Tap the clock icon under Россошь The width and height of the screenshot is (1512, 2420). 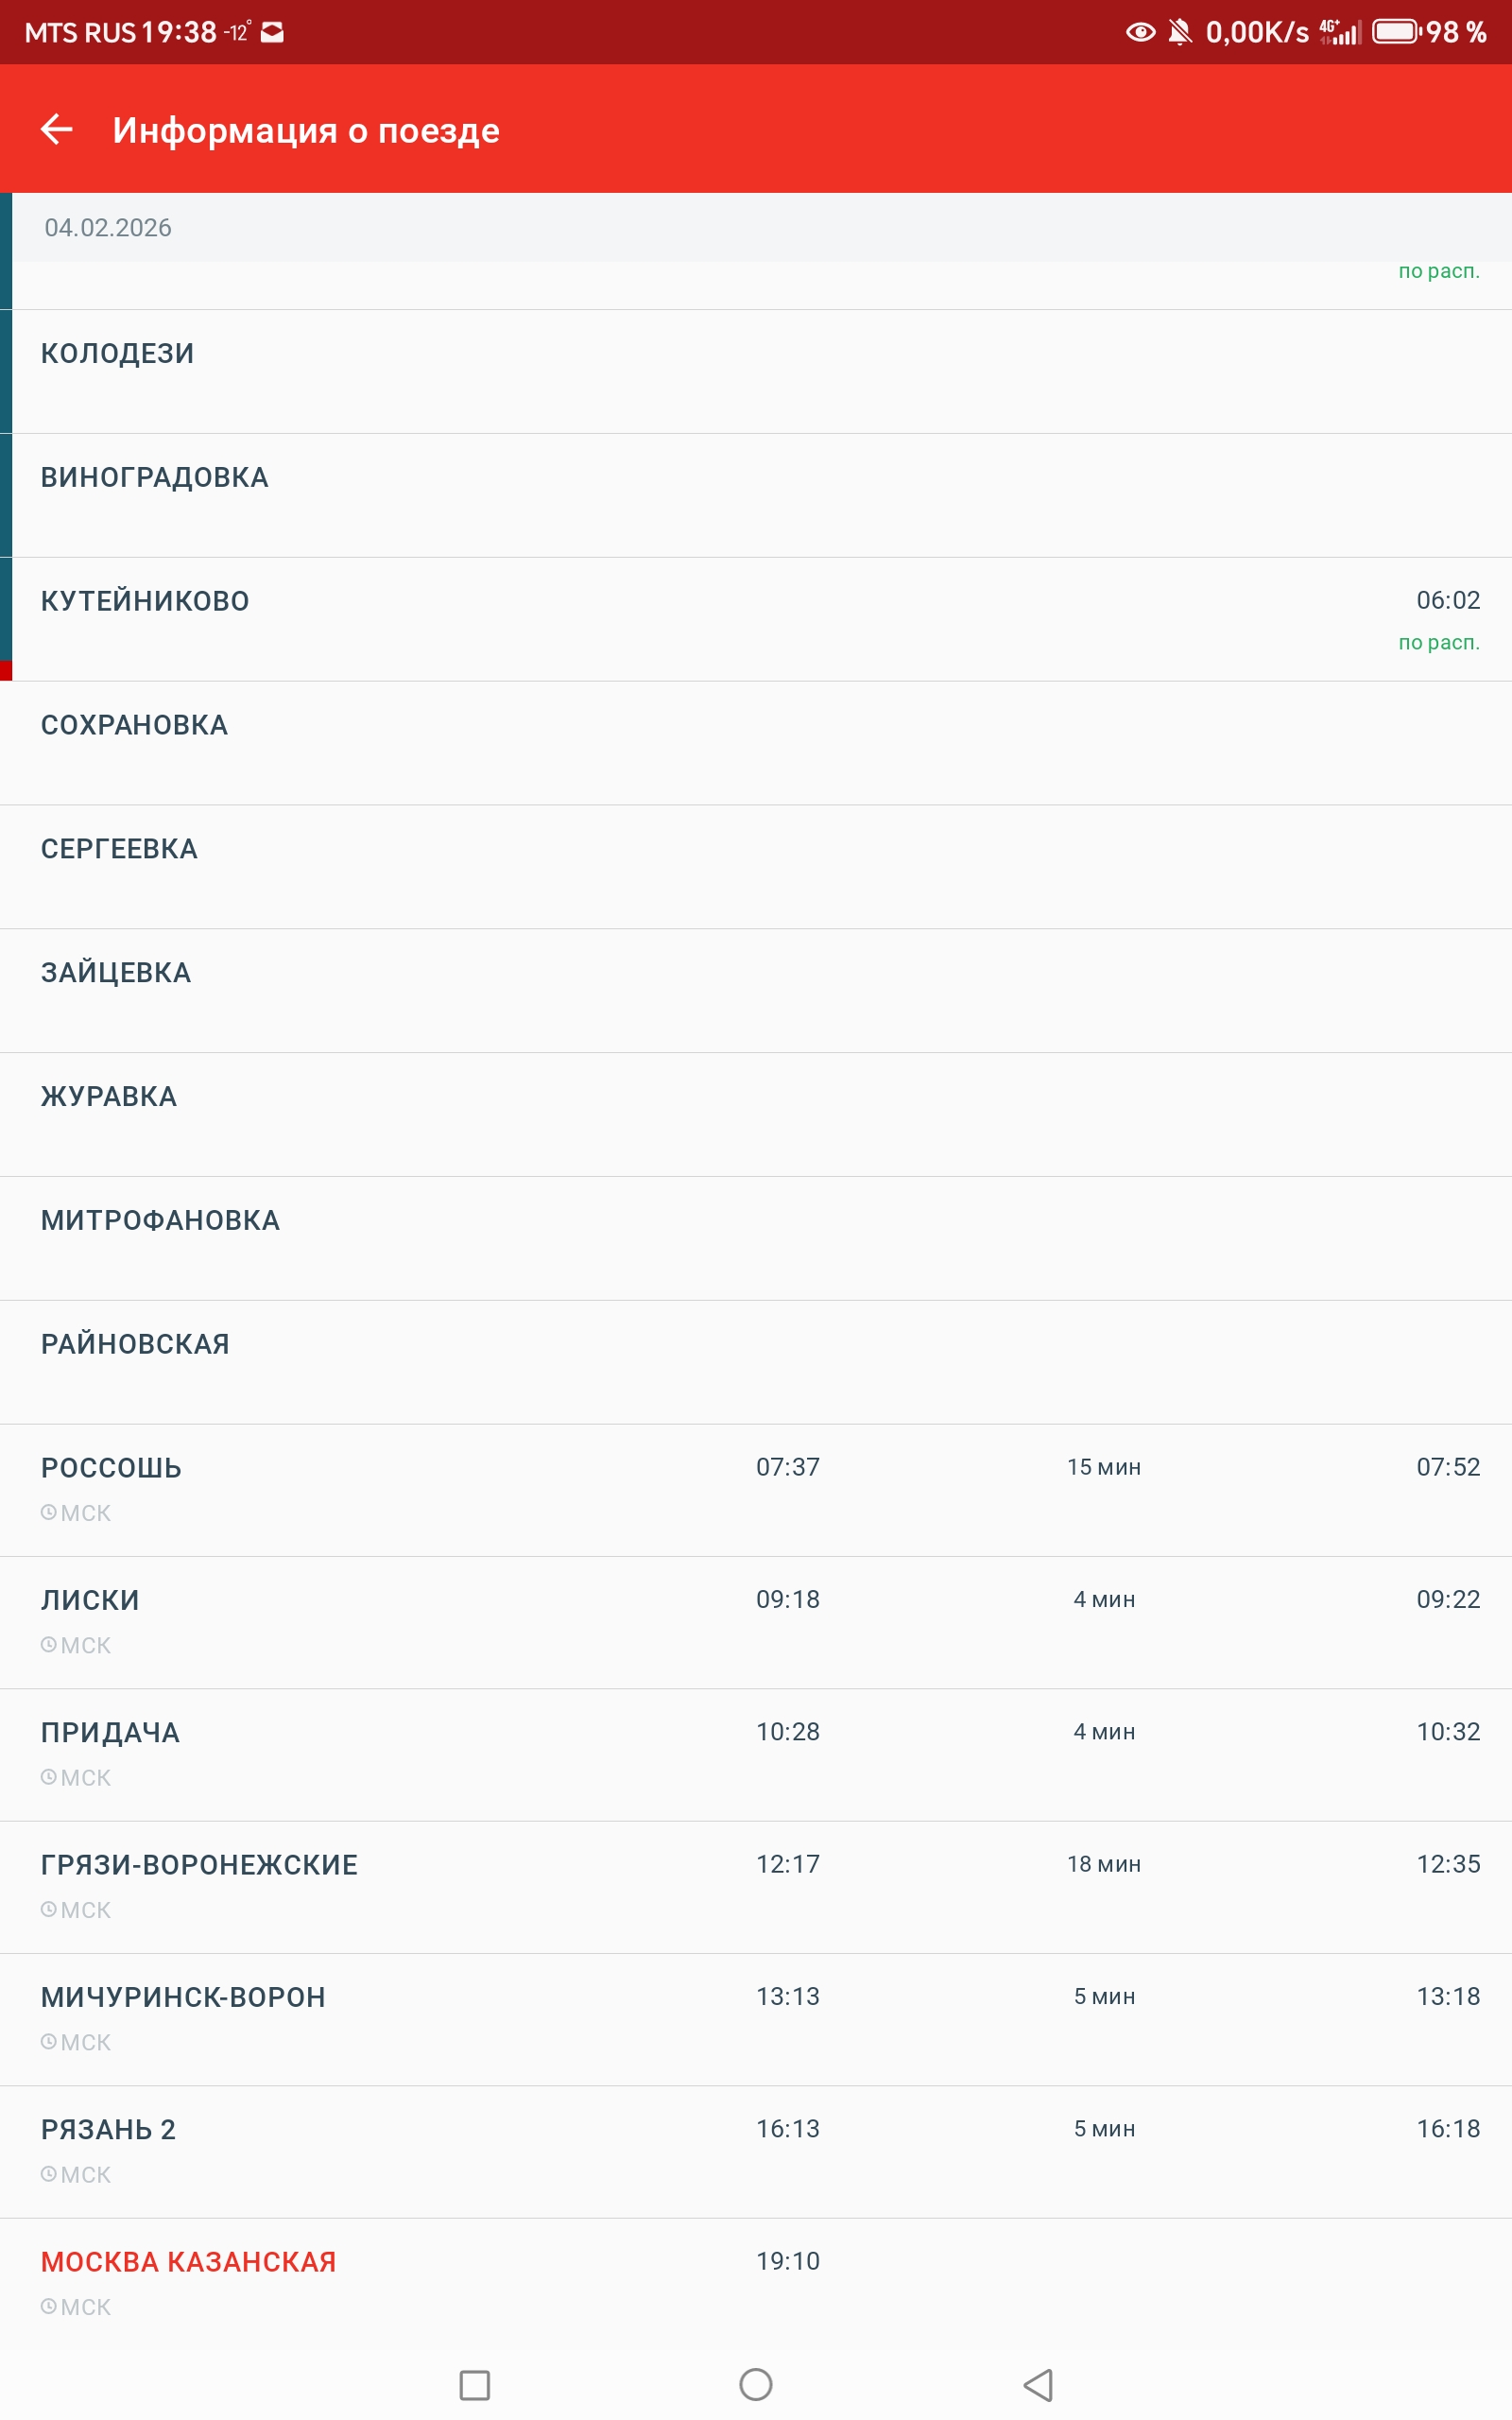pos(48,1512)
